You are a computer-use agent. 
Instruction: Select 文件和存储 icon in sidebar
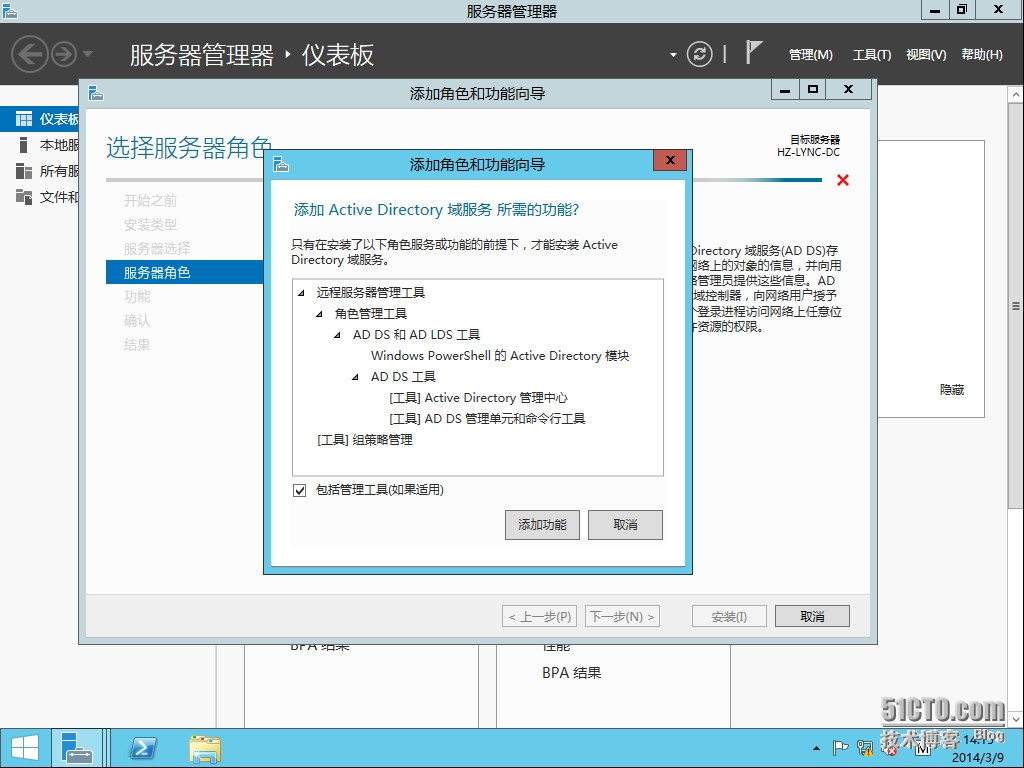[x=24, y=197]
